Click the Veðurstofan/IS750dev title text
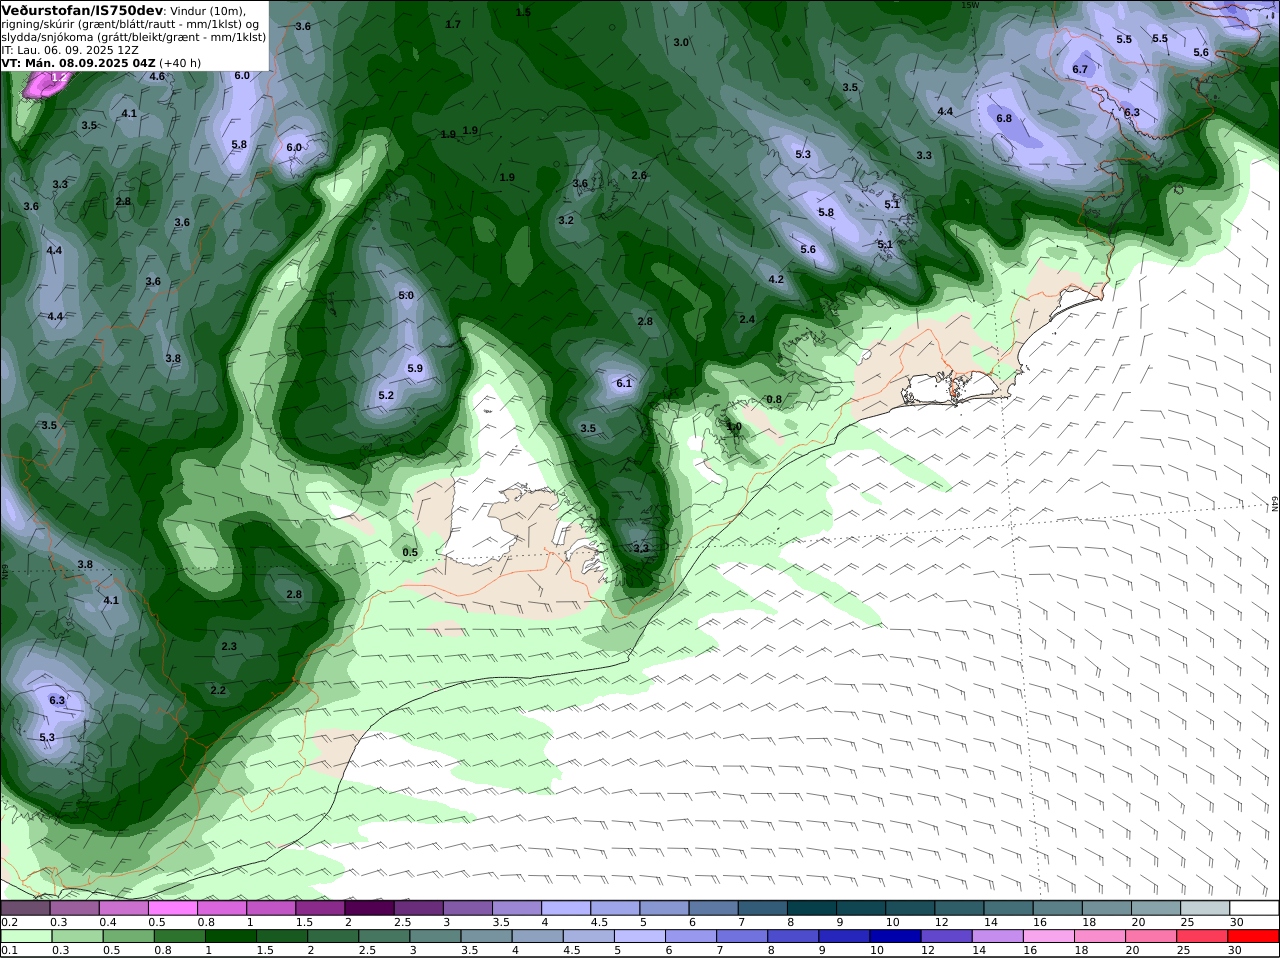 (82, 10)
